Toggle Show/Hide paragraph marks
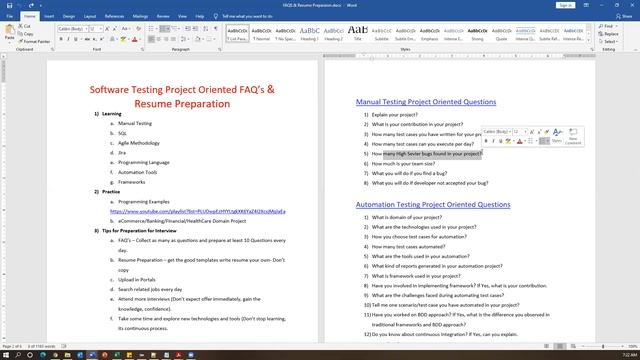Screen dimensions: 640x360 216,29
